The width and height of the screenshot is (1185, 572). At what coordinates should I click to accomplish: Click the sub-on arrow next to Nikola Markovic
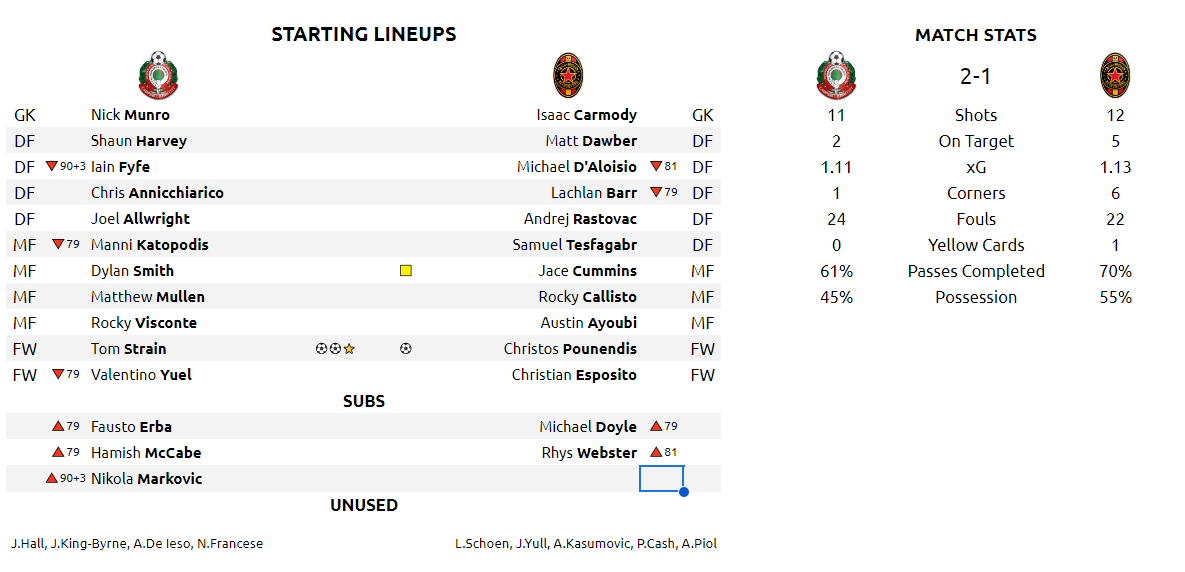(52, 479)
